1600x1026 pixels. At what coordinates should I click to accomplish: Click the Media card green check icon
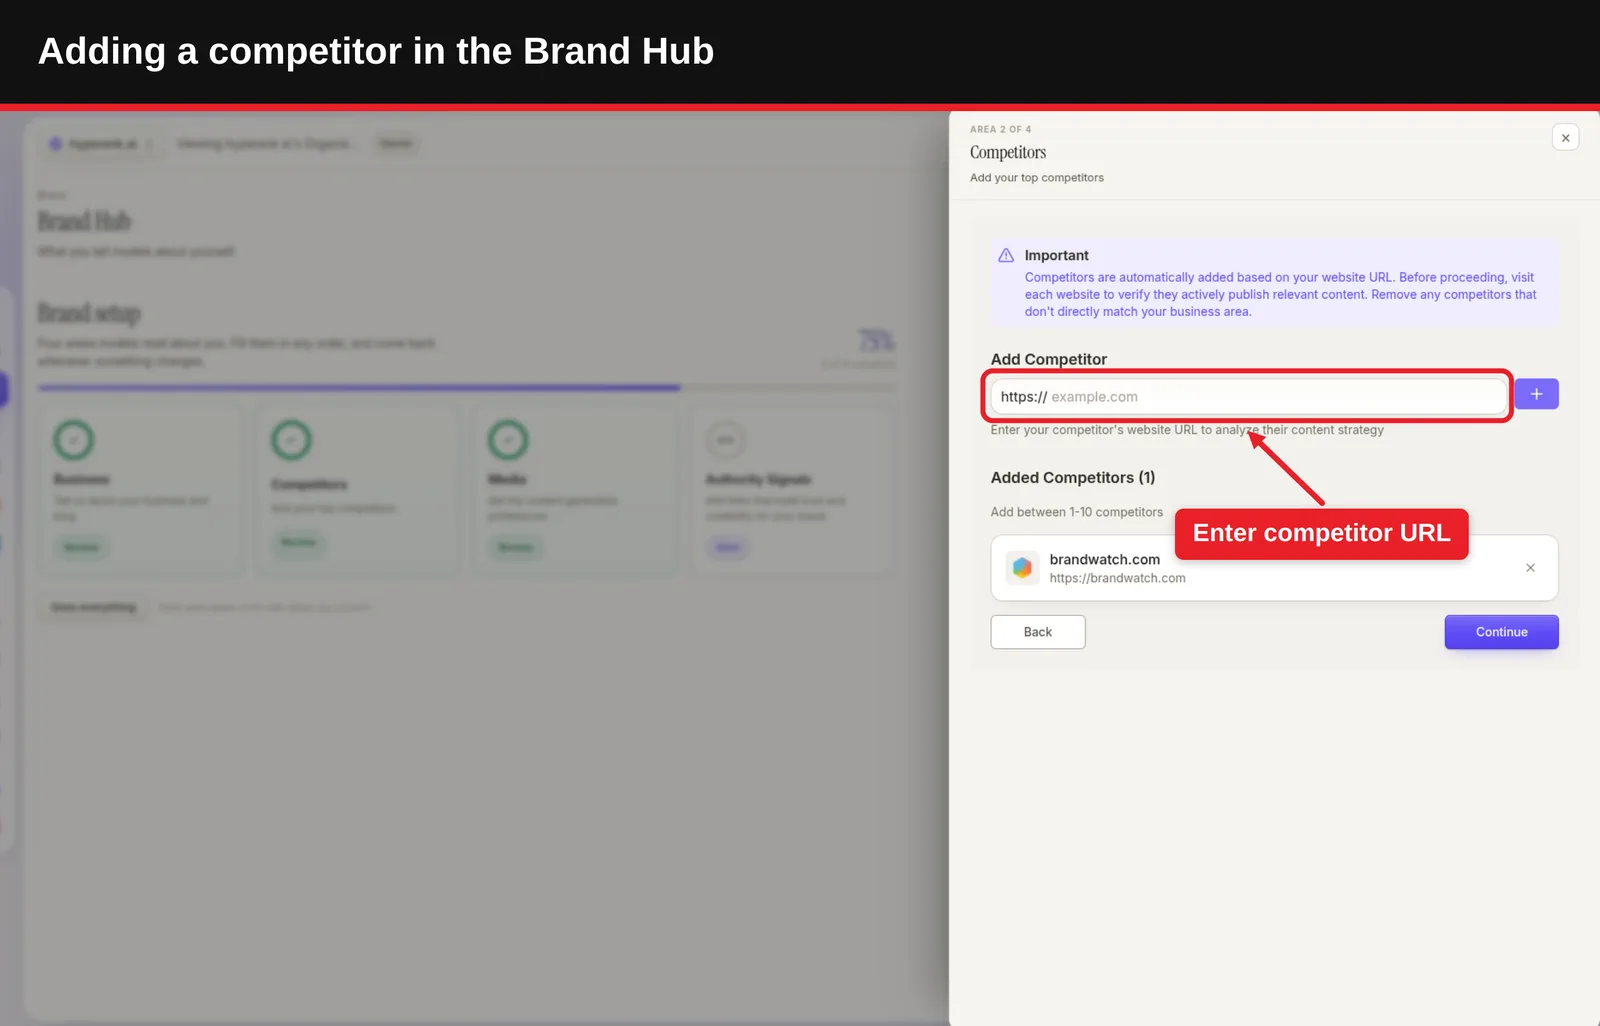pyautogui.click(x=508, y=440)
